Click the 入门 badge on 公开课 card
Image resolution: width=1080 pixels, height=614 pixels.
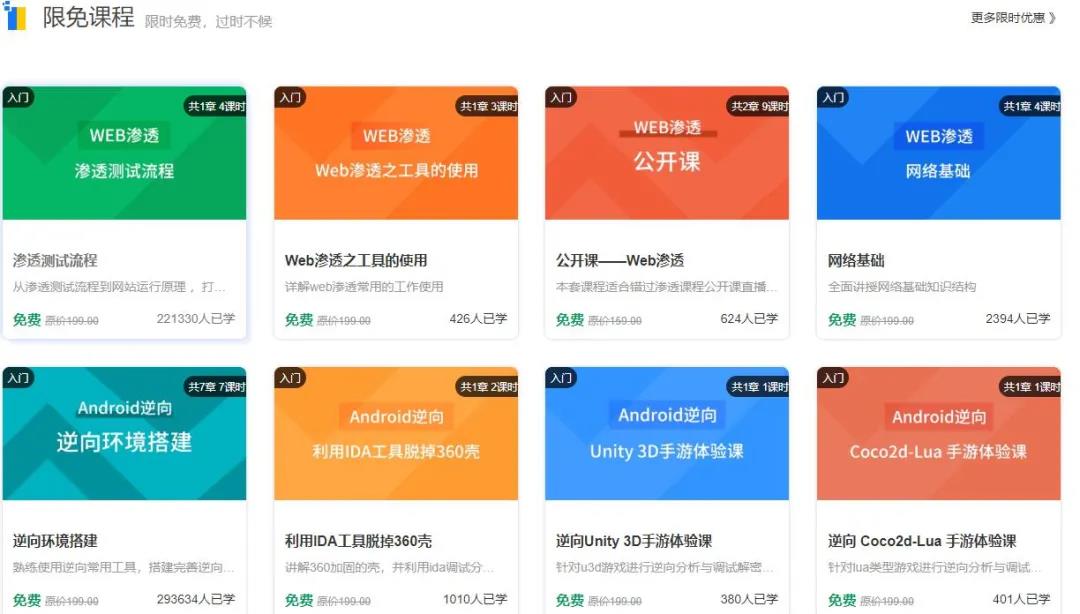tap(561, 97)
